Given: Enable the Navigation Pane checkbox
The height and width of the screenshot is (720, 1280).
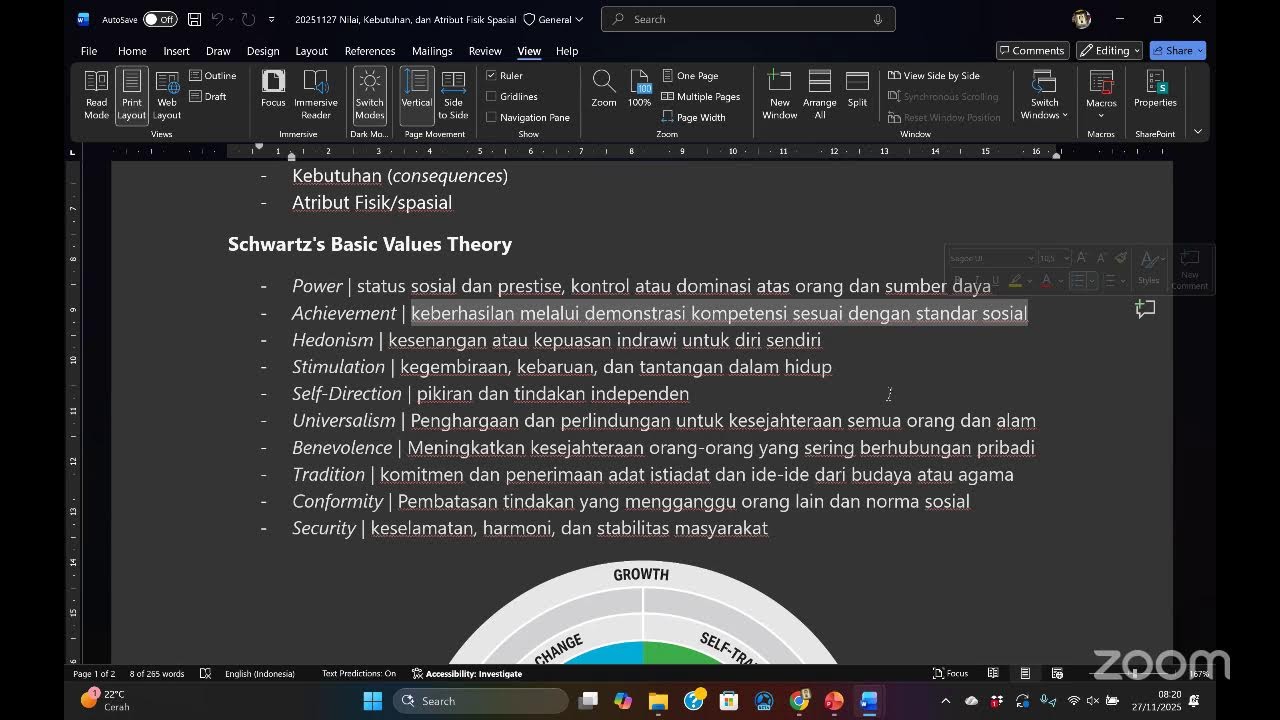Looking at the screenshot, I should click(x=491, y=118).
